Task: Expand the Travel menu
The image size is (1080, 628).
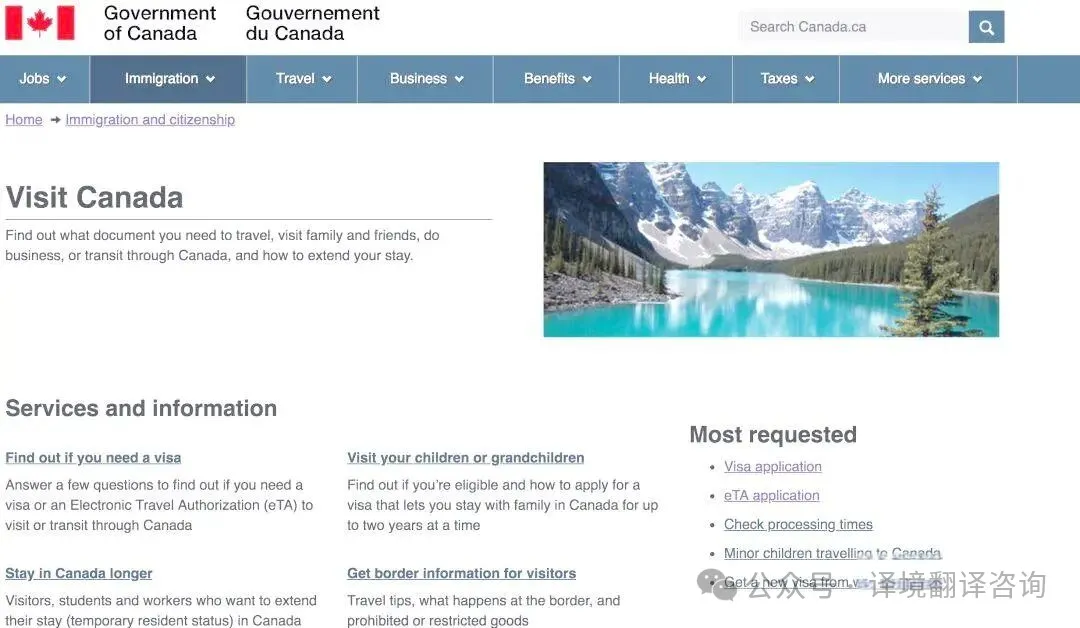Action: coord(303,79)
